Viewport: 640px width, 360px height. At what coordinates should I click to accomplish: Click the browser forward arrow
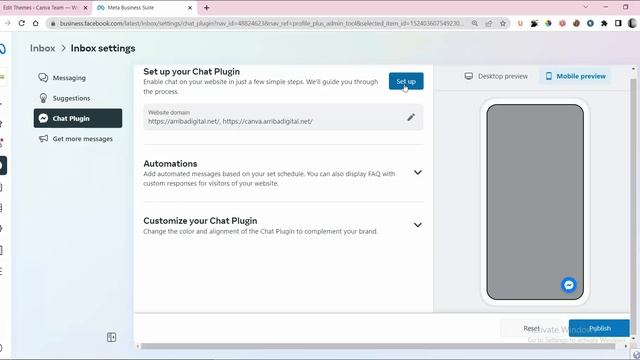pos(7,23)
